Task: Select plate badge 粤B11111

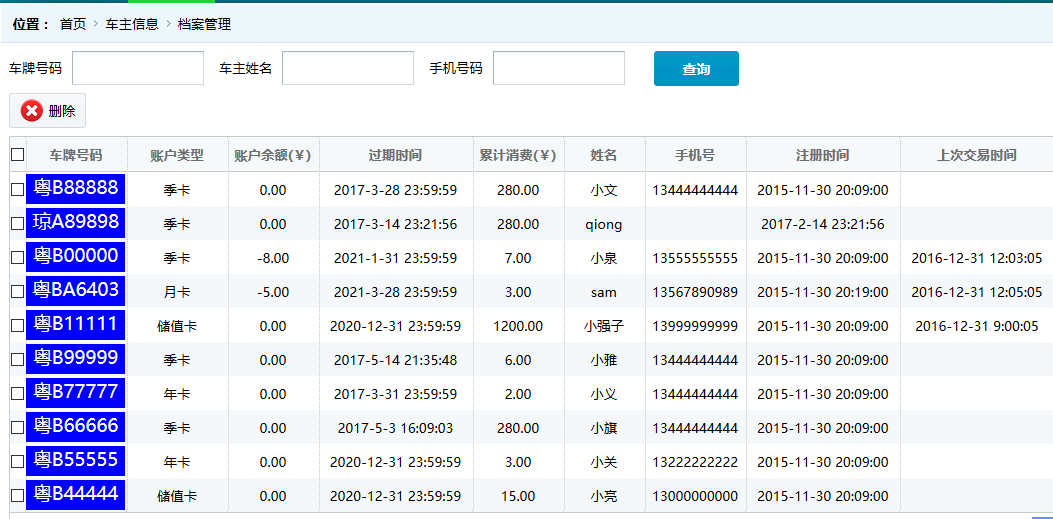Action: [76, 324]
